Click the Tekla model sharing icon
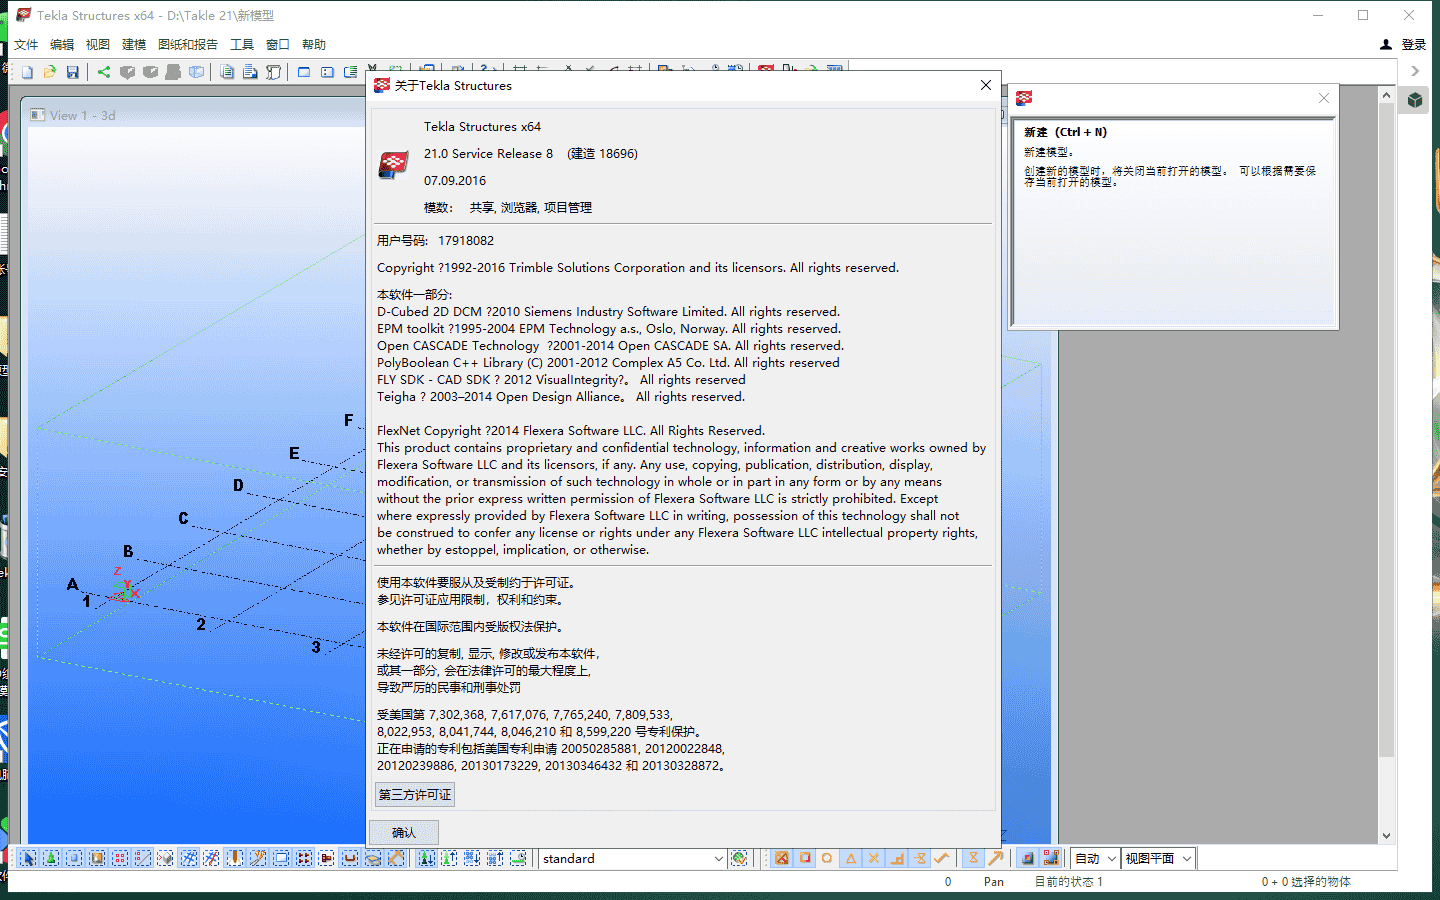 point(104,71)
